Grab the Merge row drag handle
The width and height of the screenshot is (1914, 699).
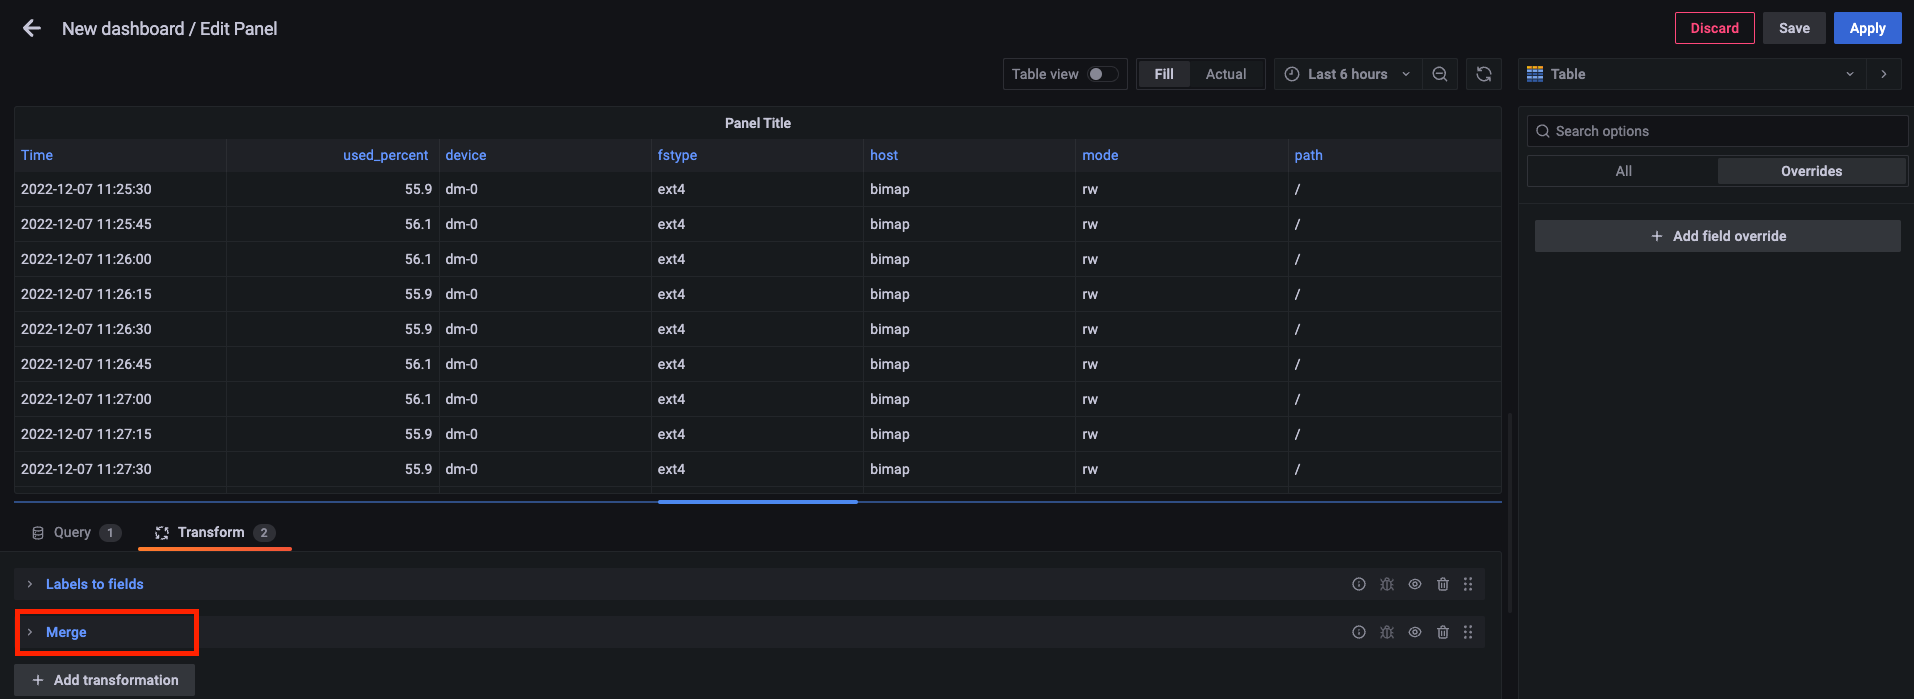(x=1468, y=632)
